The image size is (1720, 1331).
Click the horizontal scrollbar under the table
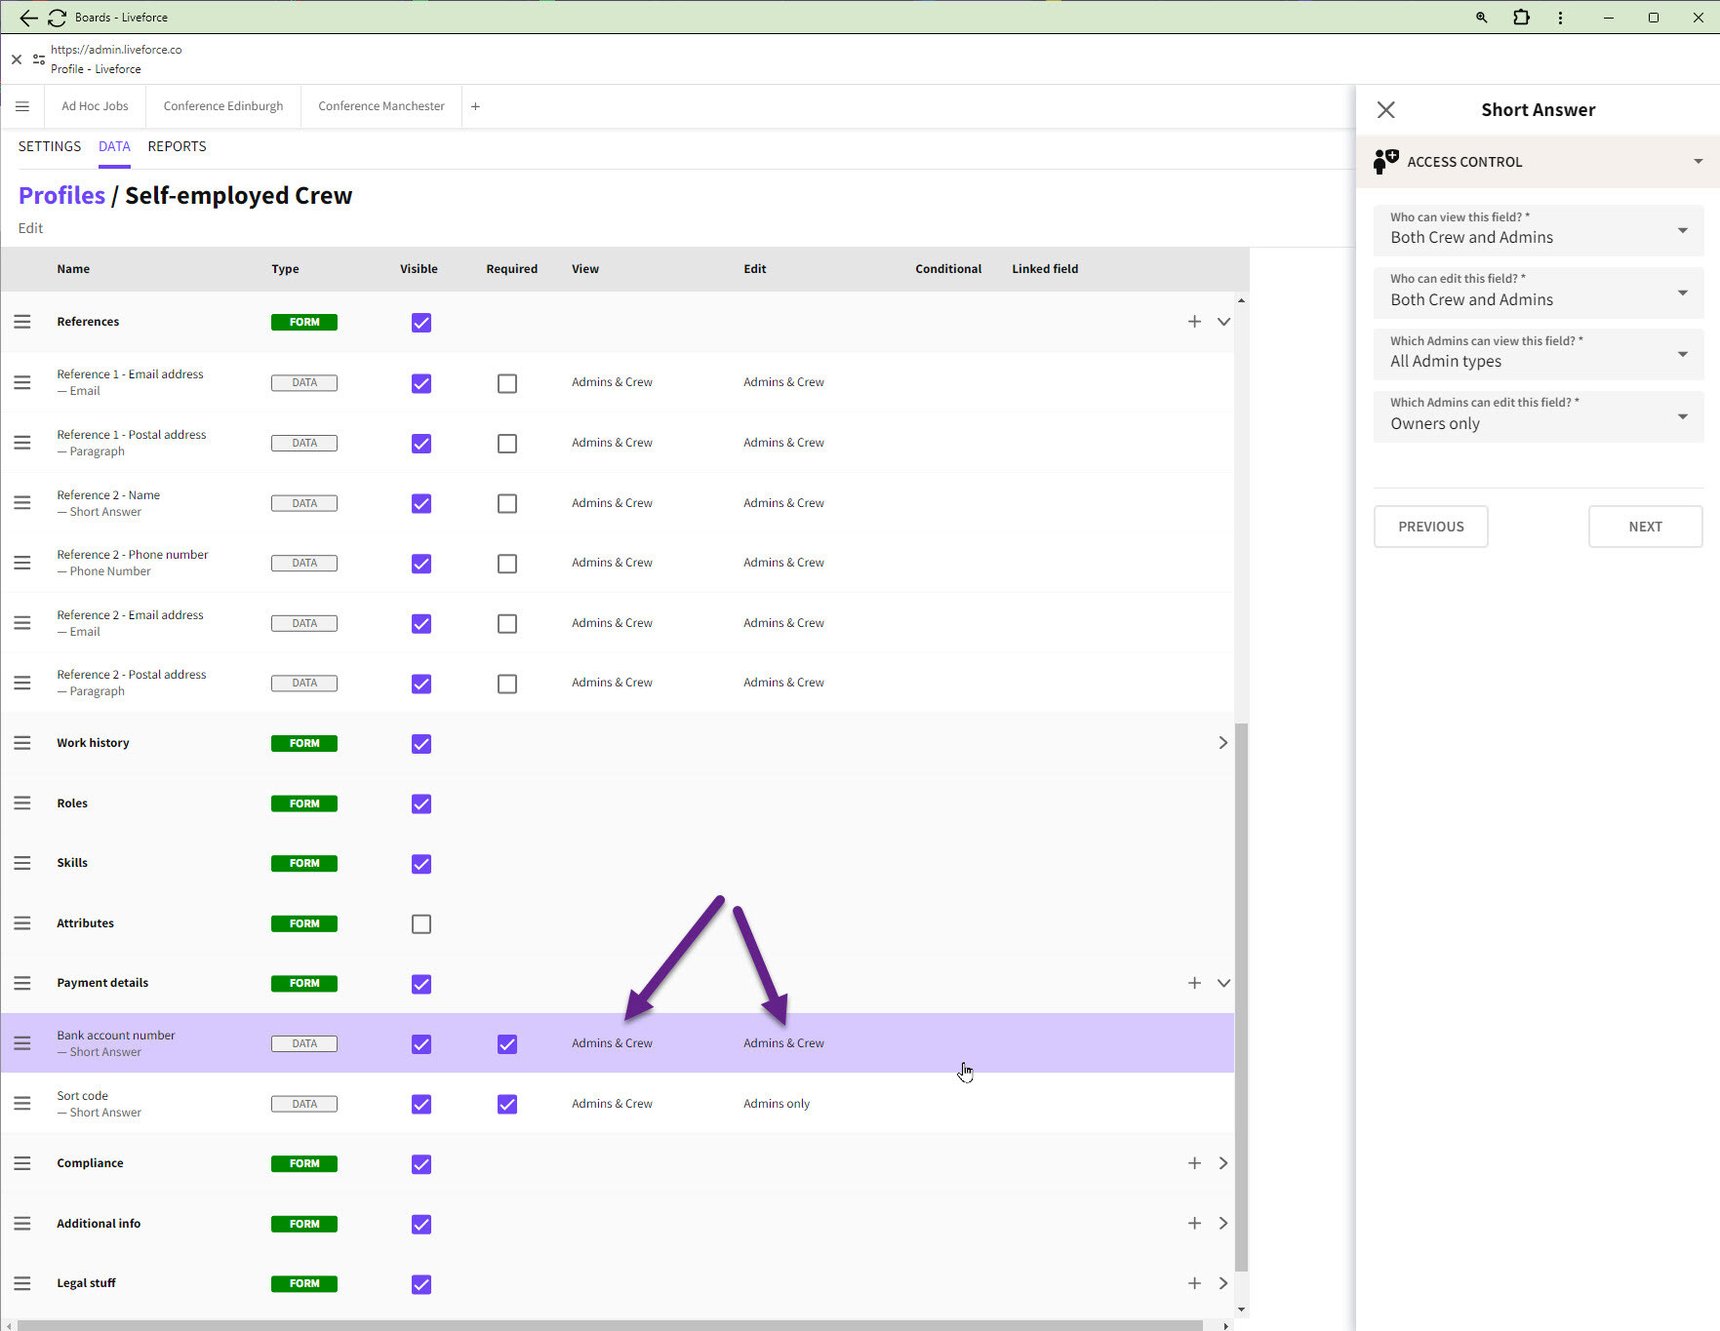pos(610,1325)
